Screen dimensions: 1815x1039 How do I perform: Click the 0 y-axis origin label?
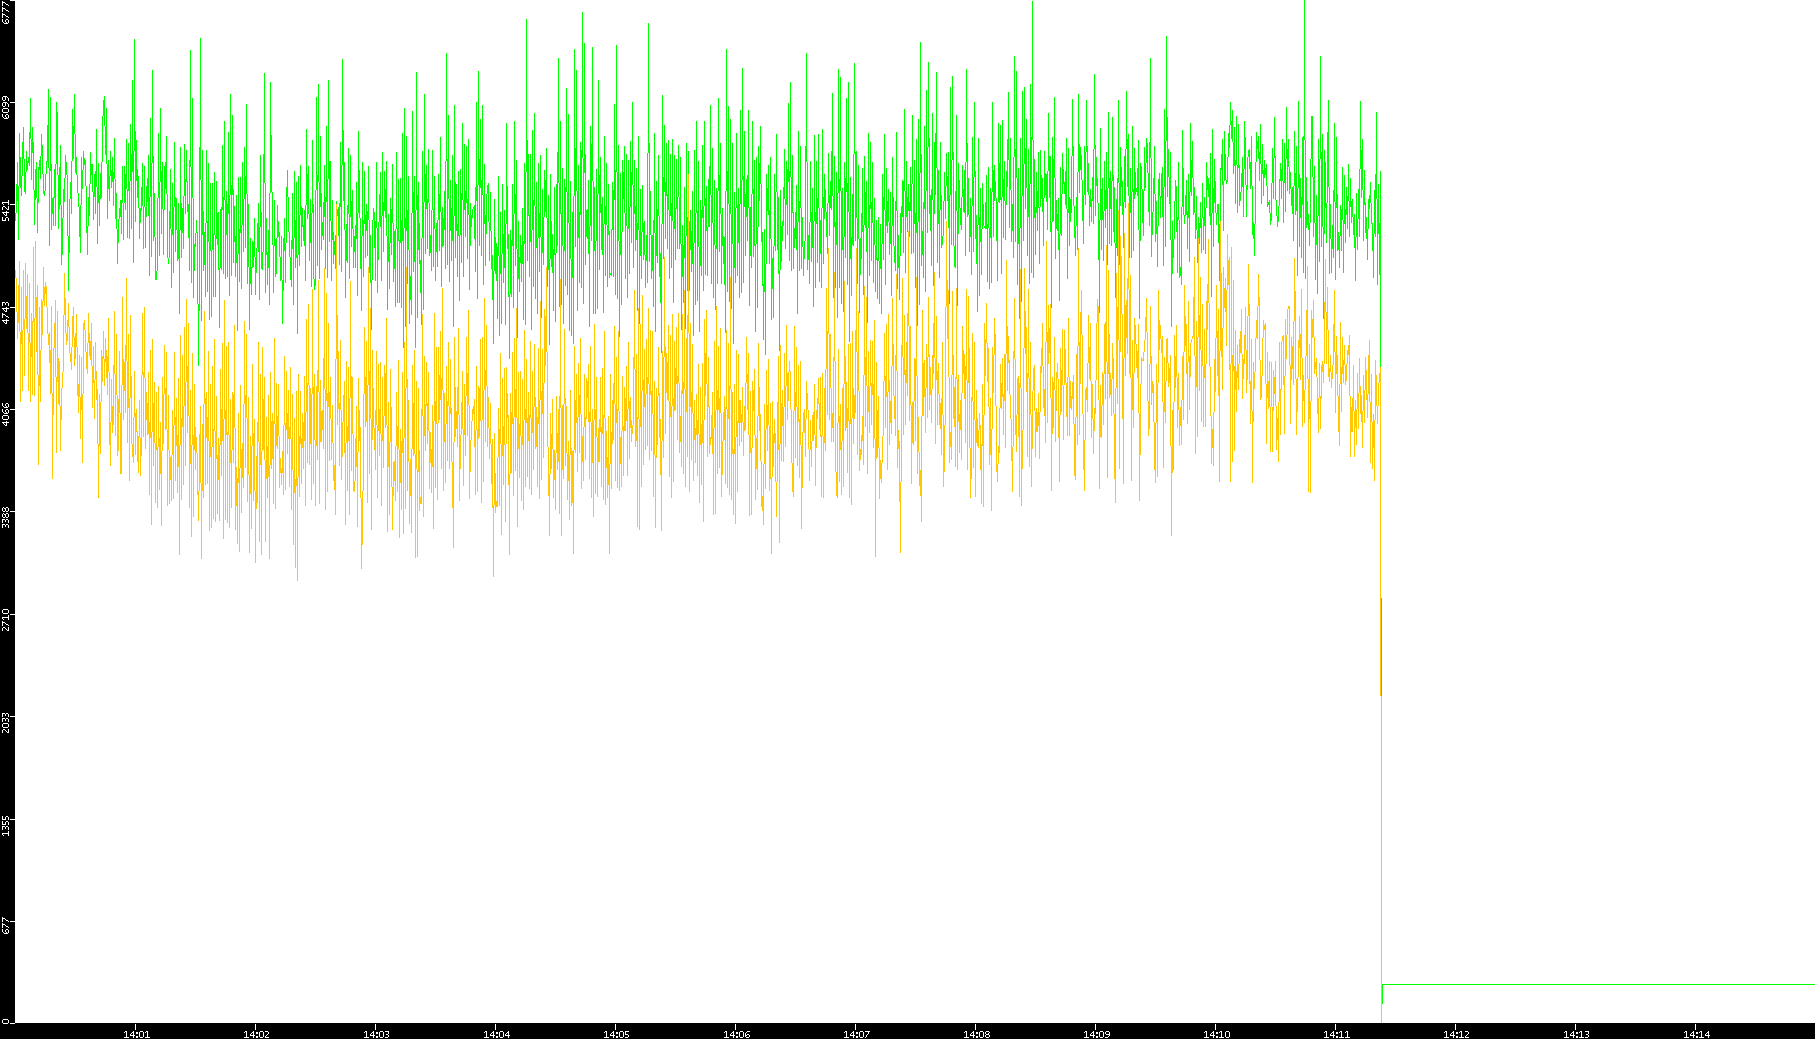(6, 1020)
